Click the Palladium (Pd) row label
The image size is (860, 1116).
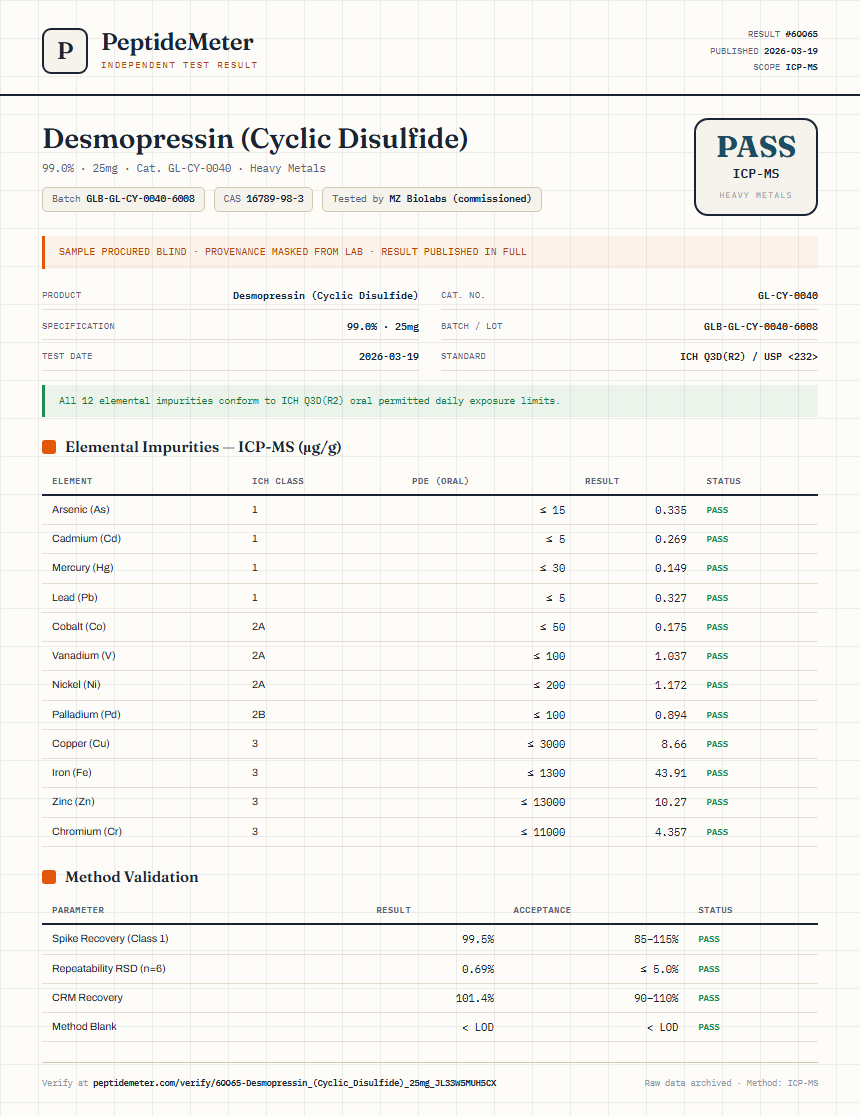[86, 715]
